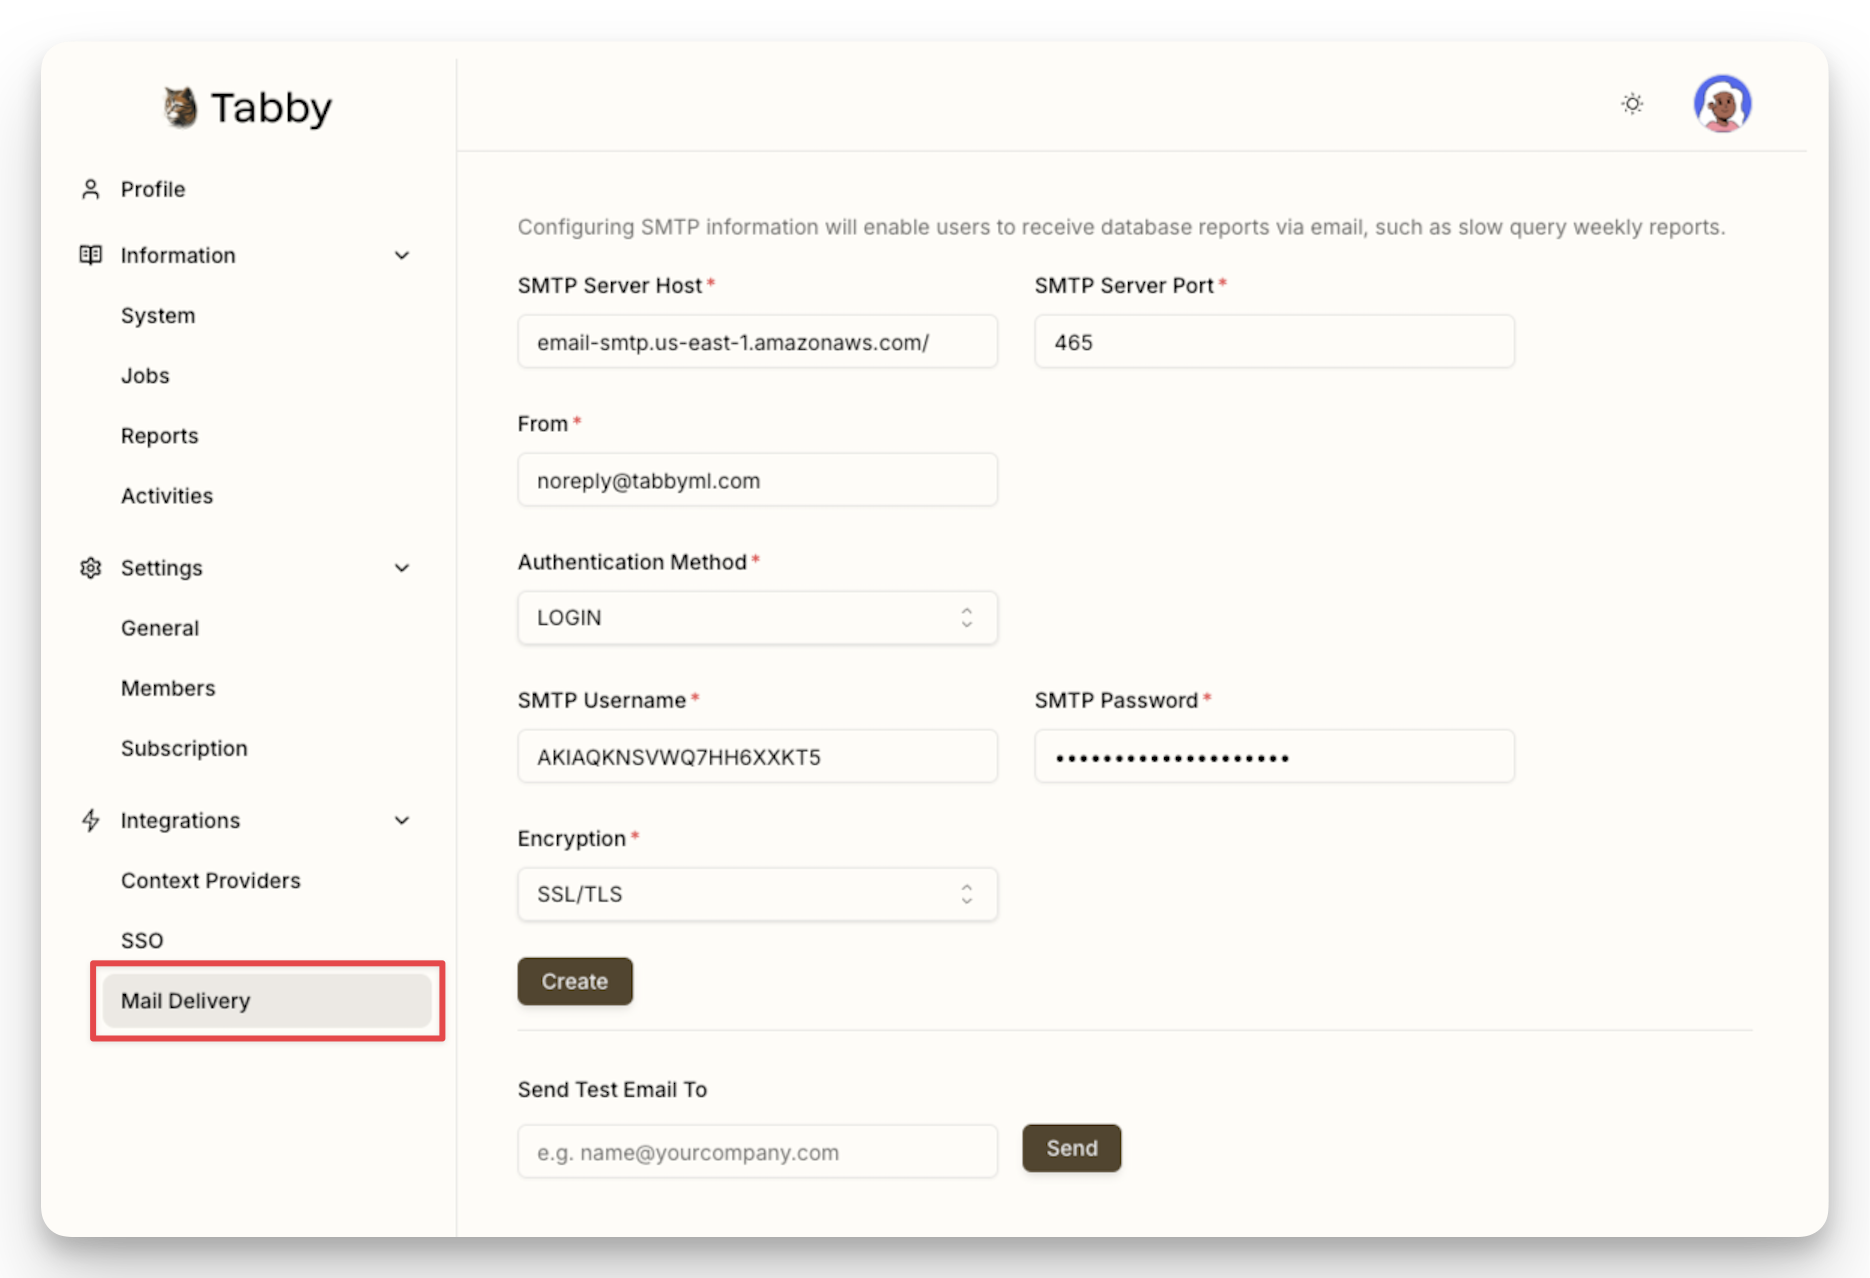This screenshot has height=1278, width=1870.
Task: Open the user avatar menu
Action: tap(1722, 104)
